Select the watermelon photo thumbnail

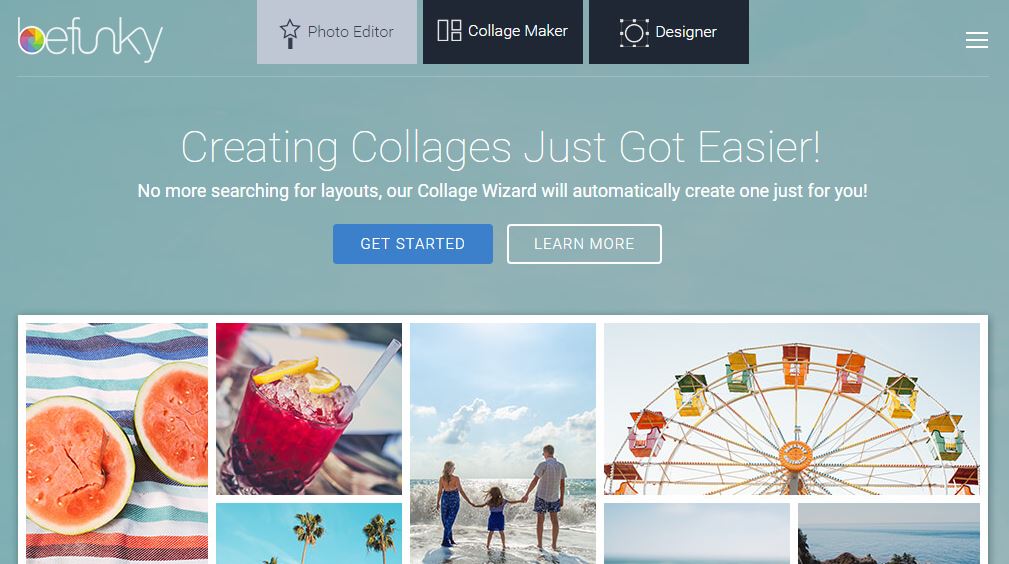coord(116,444)
